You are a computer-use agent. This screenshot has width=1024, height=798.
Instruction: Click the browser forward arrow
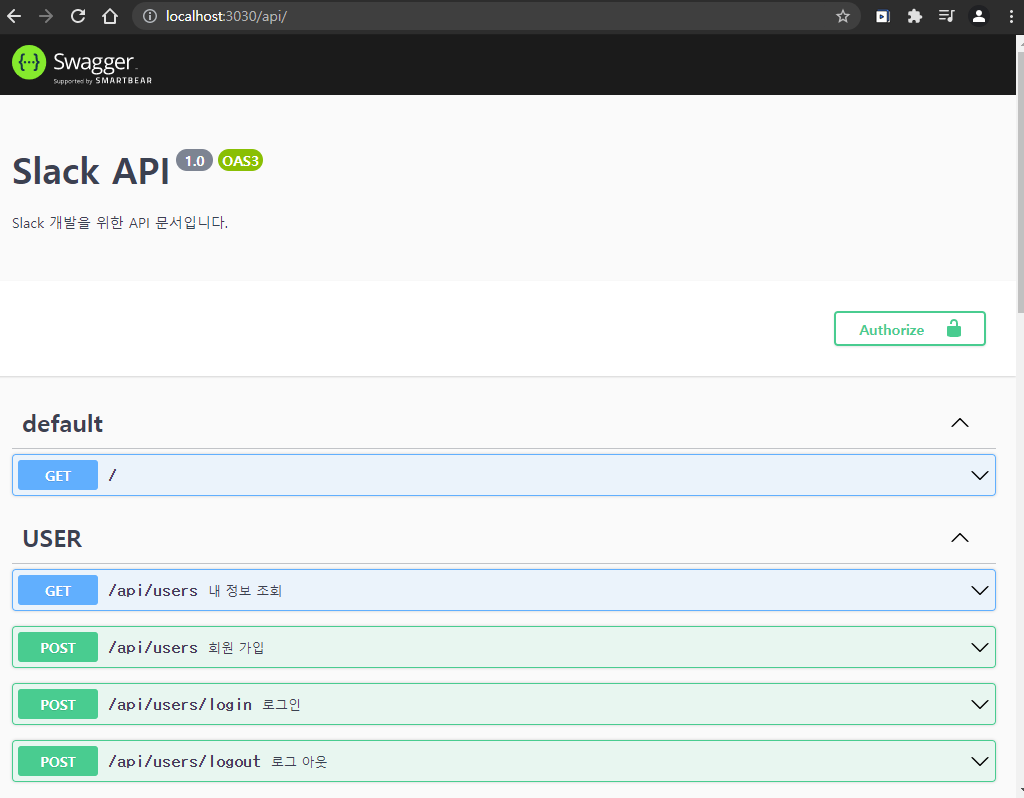coord(46,16)
